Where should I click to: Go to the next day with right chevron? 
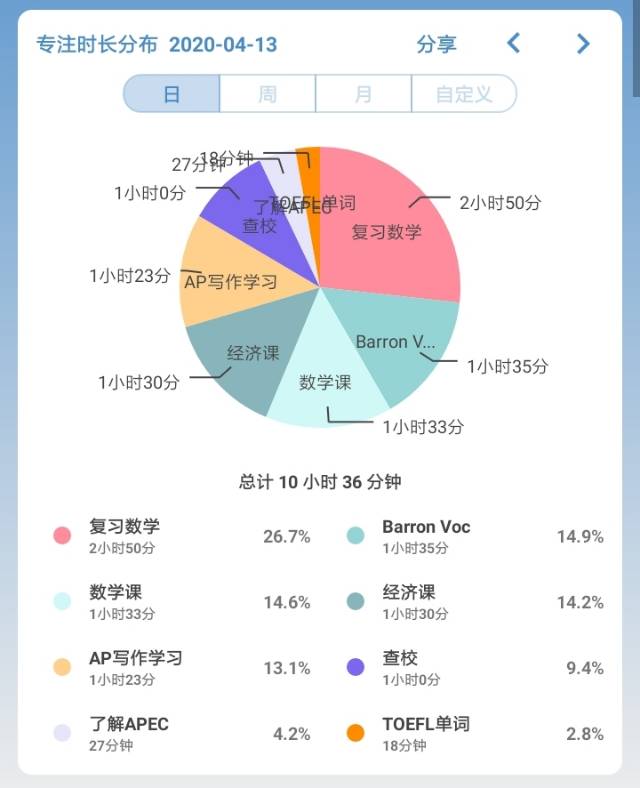(x=583, y=43)
